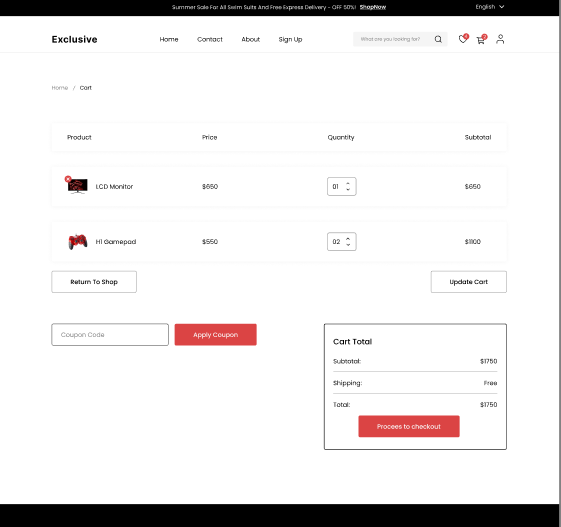This screenshot has height=527, width=561.
Task: Click the search magnifier icon
Action: [x=438, y=39]
